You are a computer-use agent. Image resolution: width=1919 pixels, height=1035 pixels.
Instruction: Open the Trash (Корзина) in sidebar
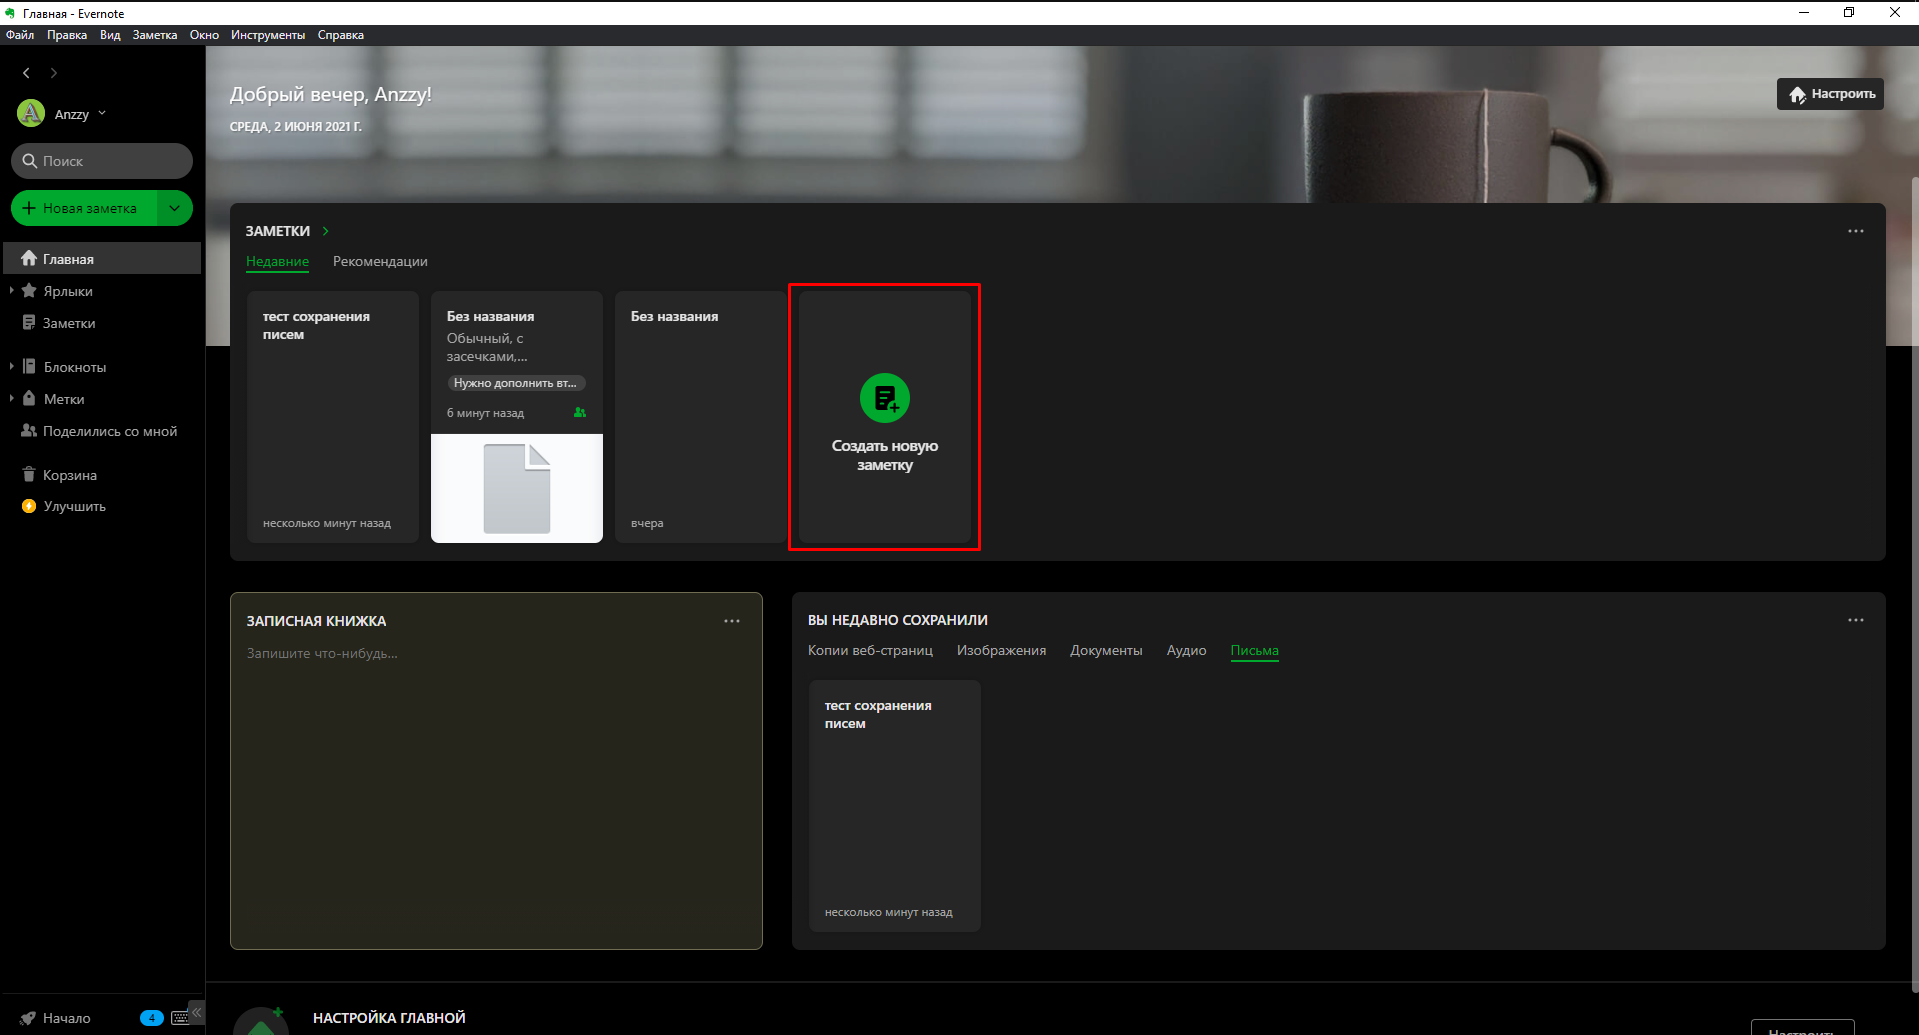(x=69, y=475)
